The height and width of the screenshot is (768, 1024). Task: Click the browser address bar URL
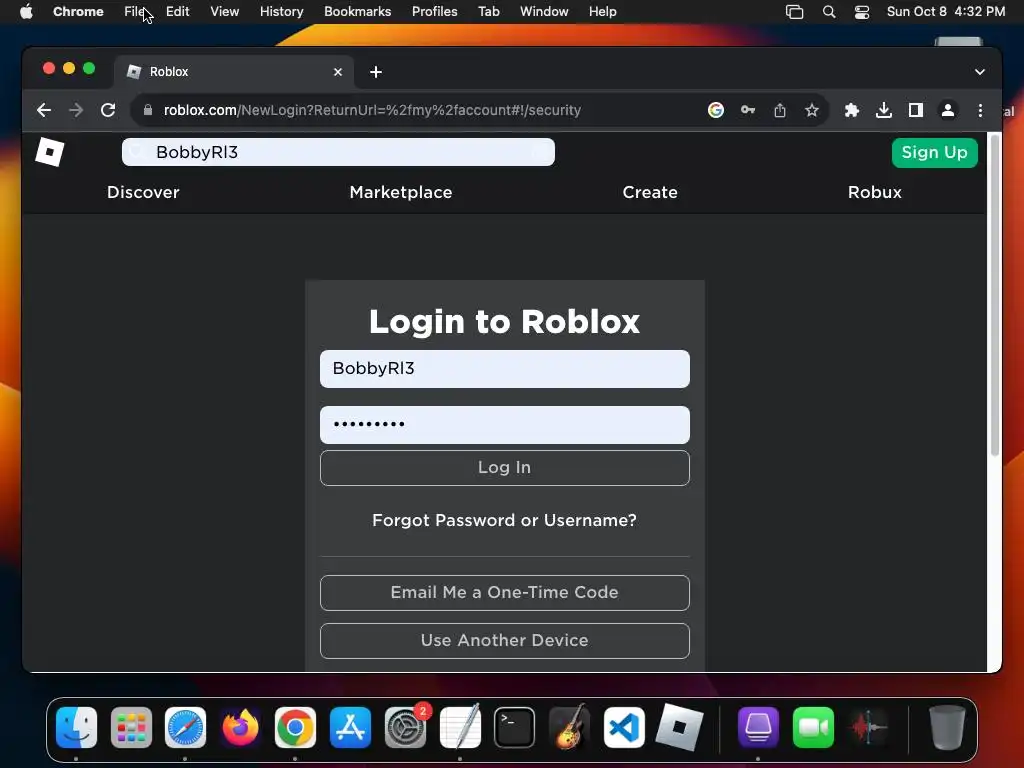point(372,110)
